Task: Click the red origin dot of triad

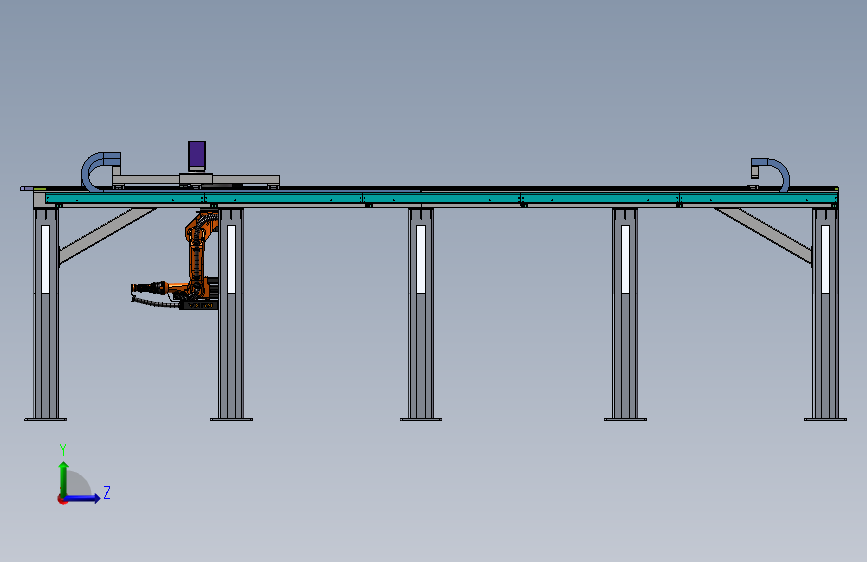Action: [62, 499]
